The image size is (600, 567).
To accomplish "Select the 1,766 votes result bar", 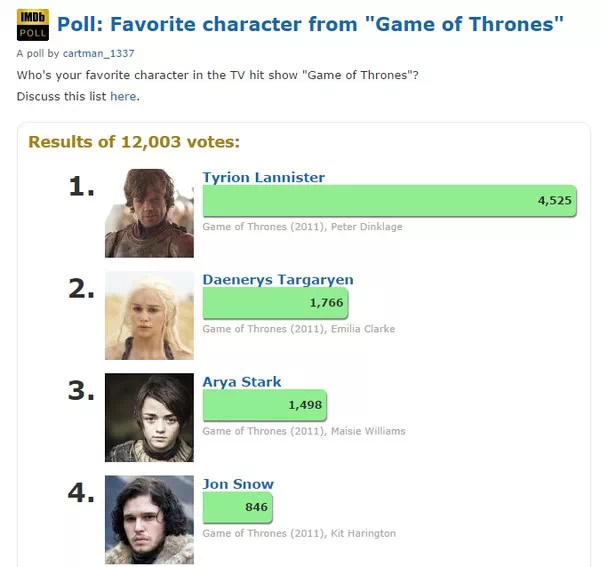I will pyautogui.click(x=276, y=303).
